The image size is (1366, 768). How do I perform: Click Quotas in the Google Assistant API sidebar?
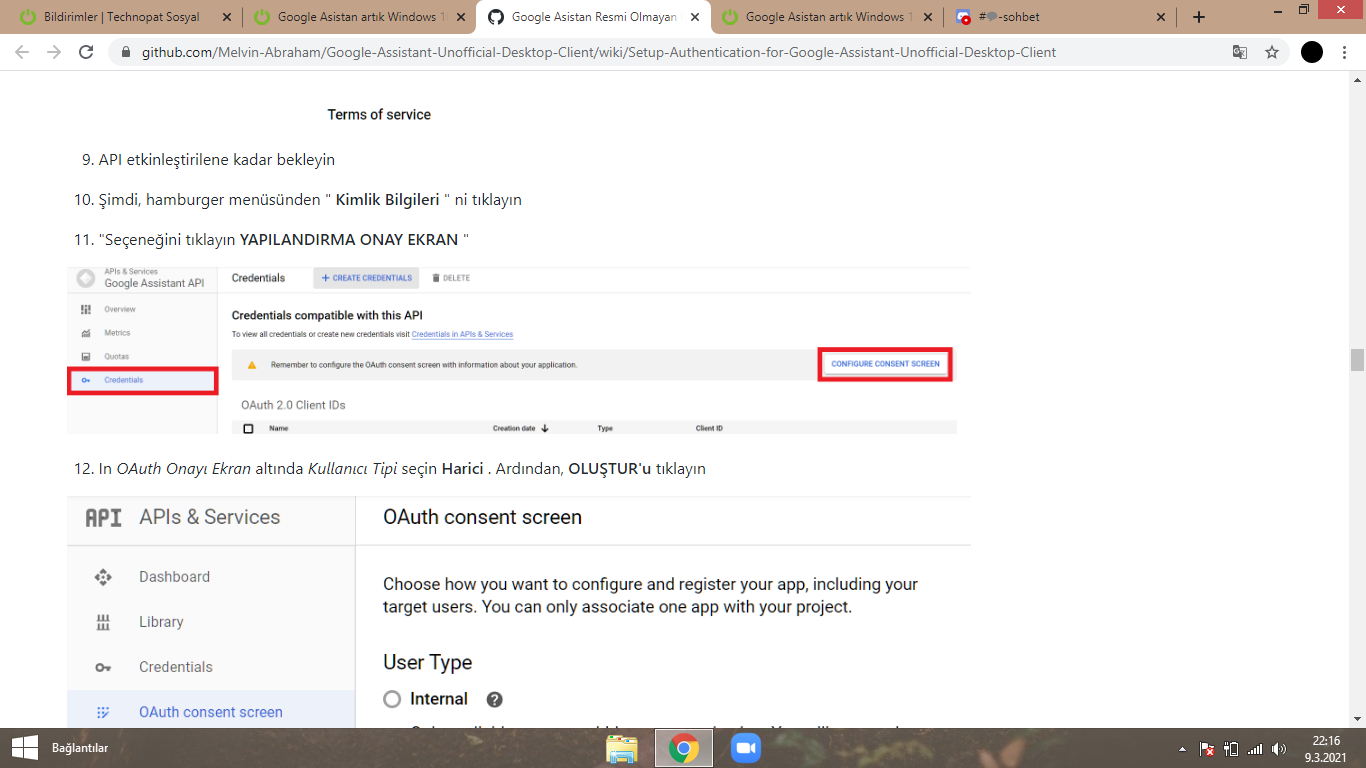point(117,356)
